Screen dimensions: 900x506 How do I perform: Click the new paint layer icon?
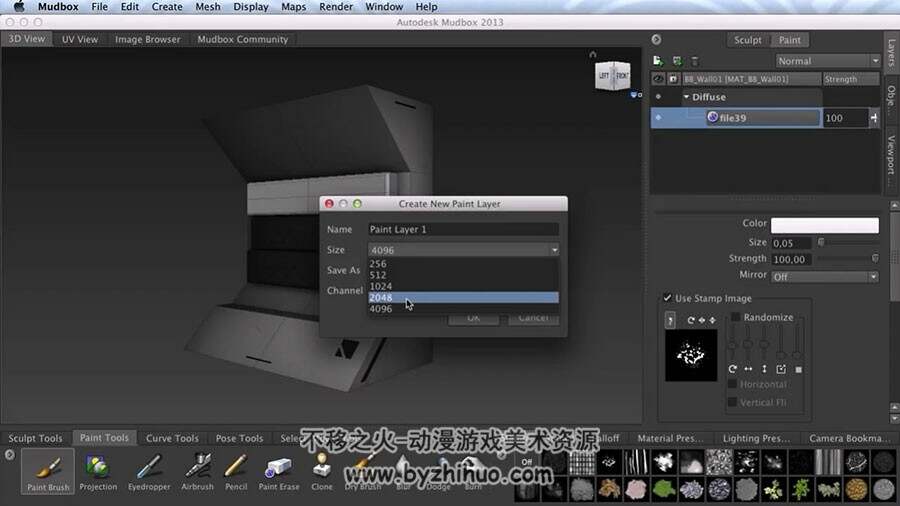point(658,61)
